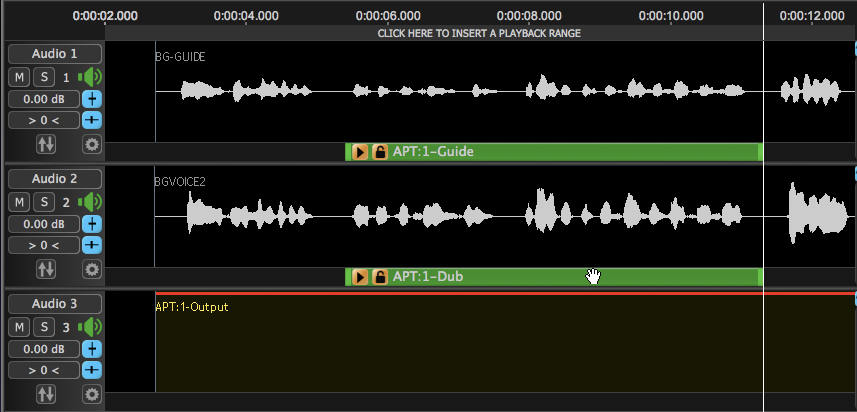Image resolution: width=857 pixels, height=412 pixels.
Task: Toggle lock on the APT:1-Dub bar
Action: coord(380,277)
